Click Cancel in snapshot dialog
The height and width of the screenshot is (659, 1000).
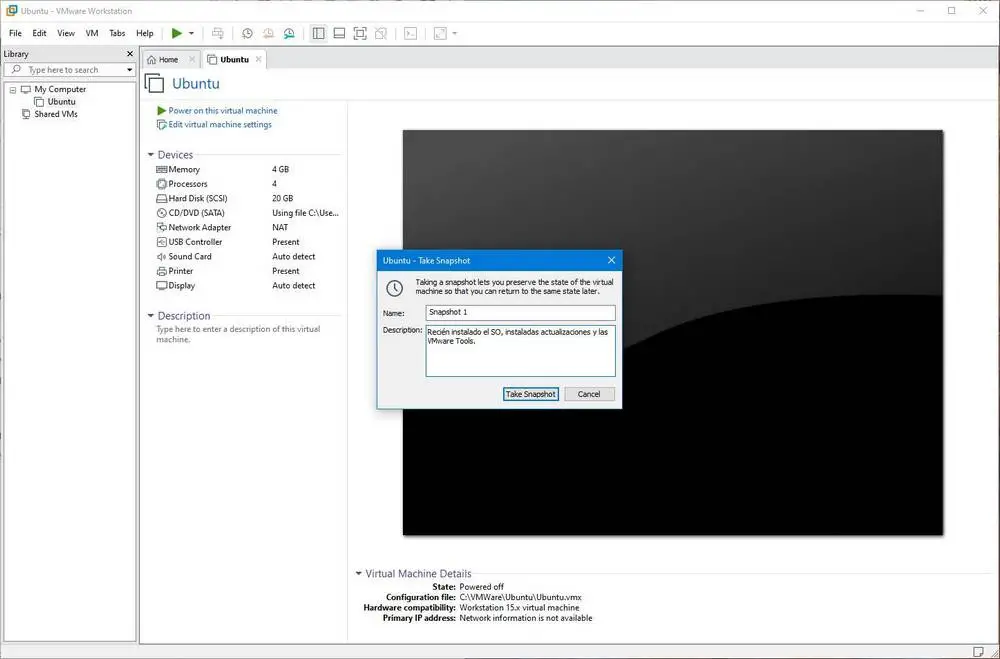tap(589, 394)
